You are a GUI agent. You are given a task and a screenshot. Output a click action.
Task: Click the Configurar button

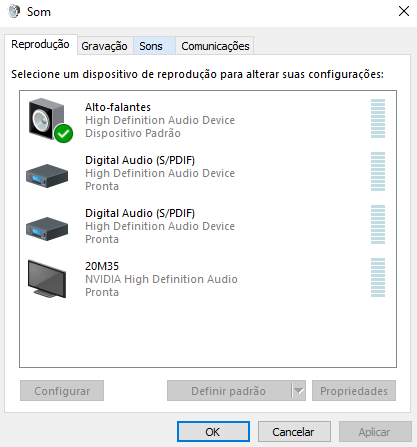[x=62, y=391]
